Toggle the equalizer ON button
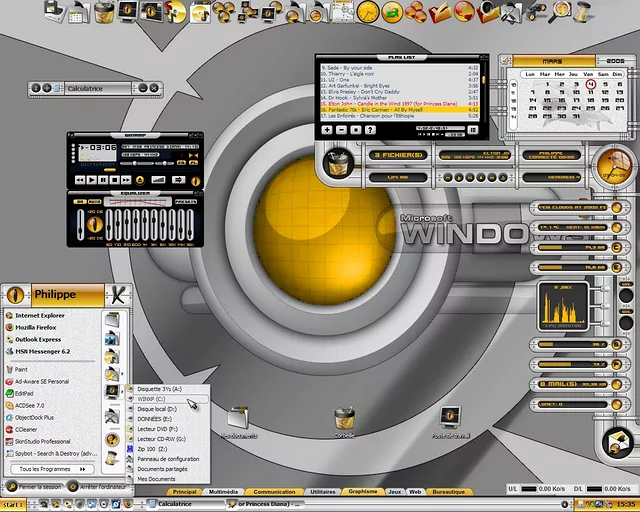Screen dimensions: 640x512 tap(79, 201)
